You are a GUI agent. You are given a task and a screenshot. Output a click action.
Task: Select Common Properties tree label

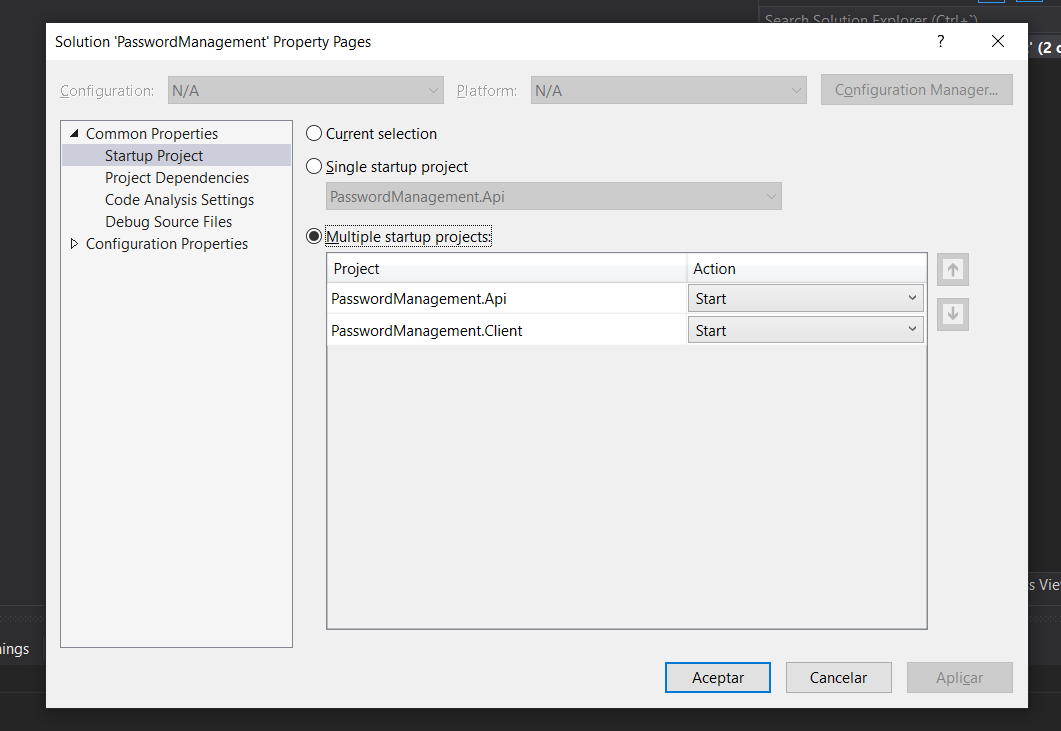tap(152, 133)
